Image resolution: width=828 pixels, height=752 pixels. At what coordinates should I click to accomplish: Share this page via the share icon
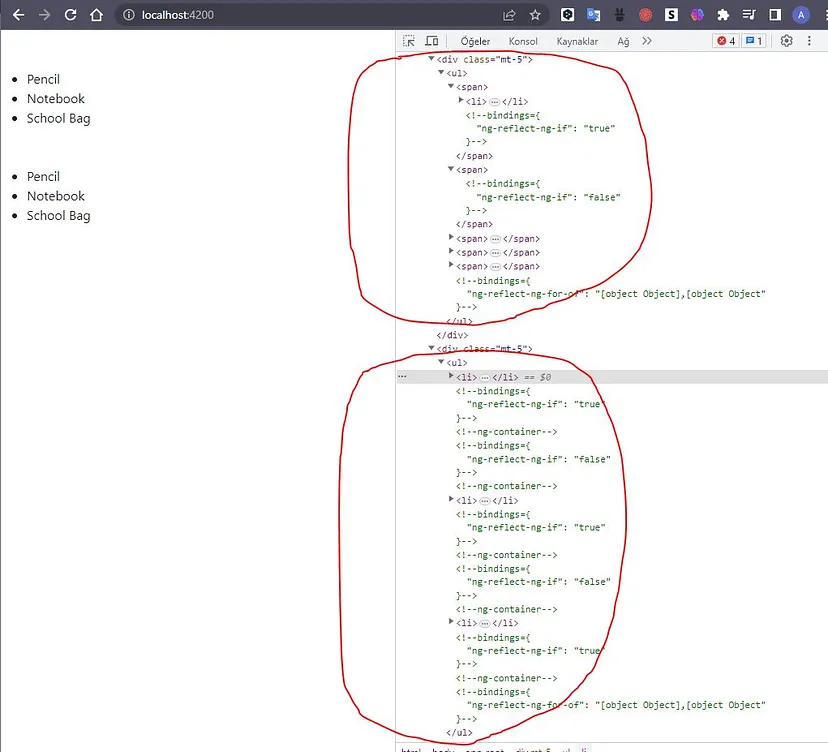[509, 15]
